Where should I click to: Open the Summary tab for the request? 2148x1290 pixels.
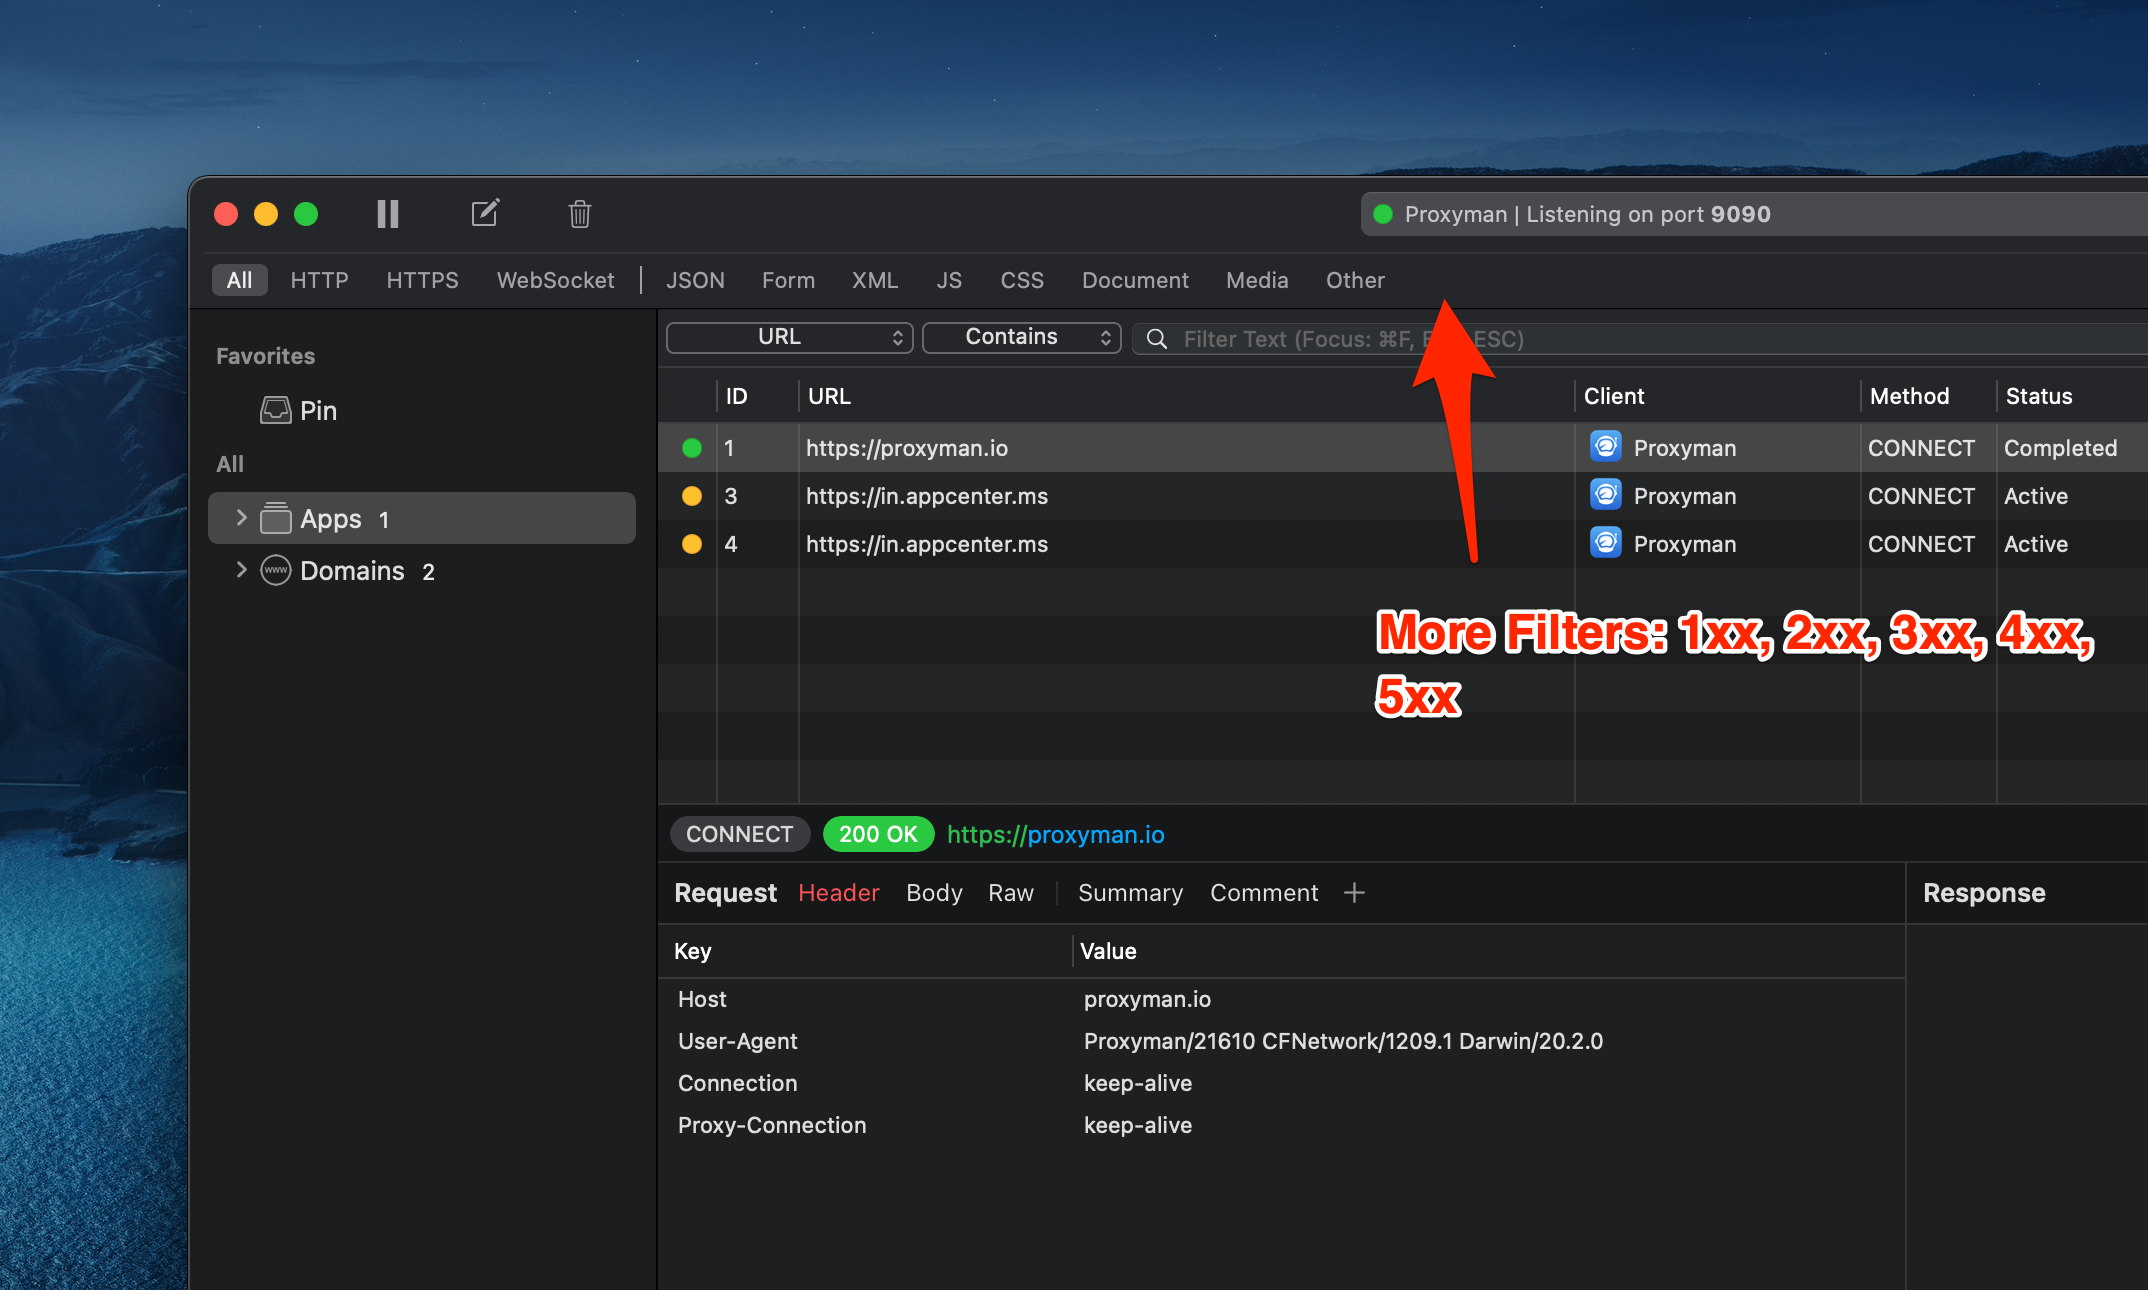click(x=1129, y=892)
